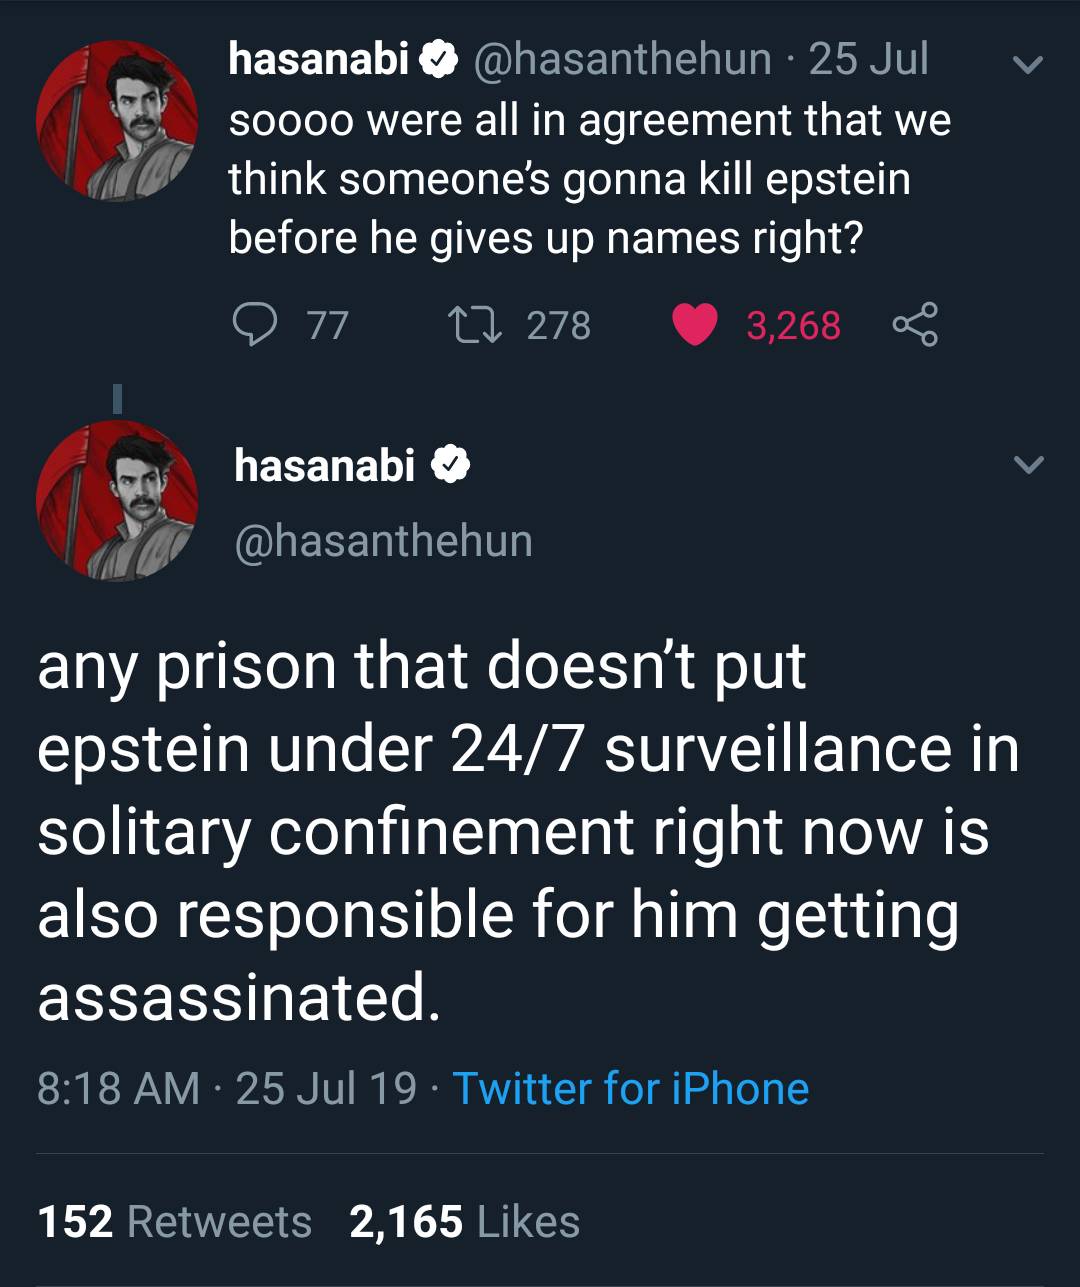
Task: Click the verified badge on the second tweet
Action: 452,462
